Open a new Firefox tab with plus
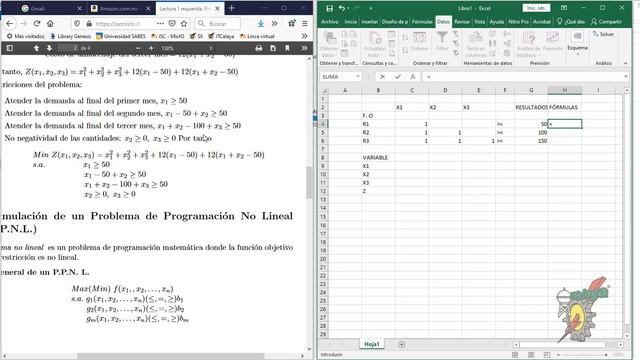Viewport: 640px width, 360px height. [x=231, y=8]
